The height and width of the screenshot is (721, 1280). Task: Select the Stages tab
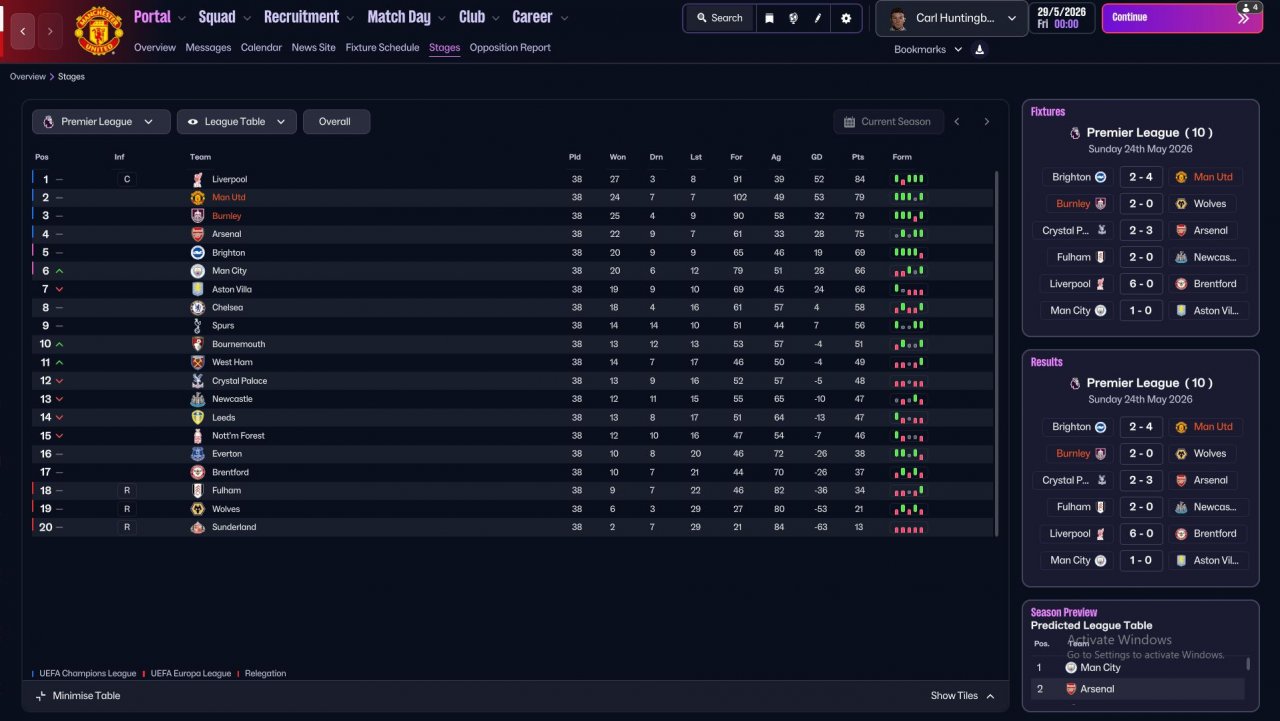point(445,48)
